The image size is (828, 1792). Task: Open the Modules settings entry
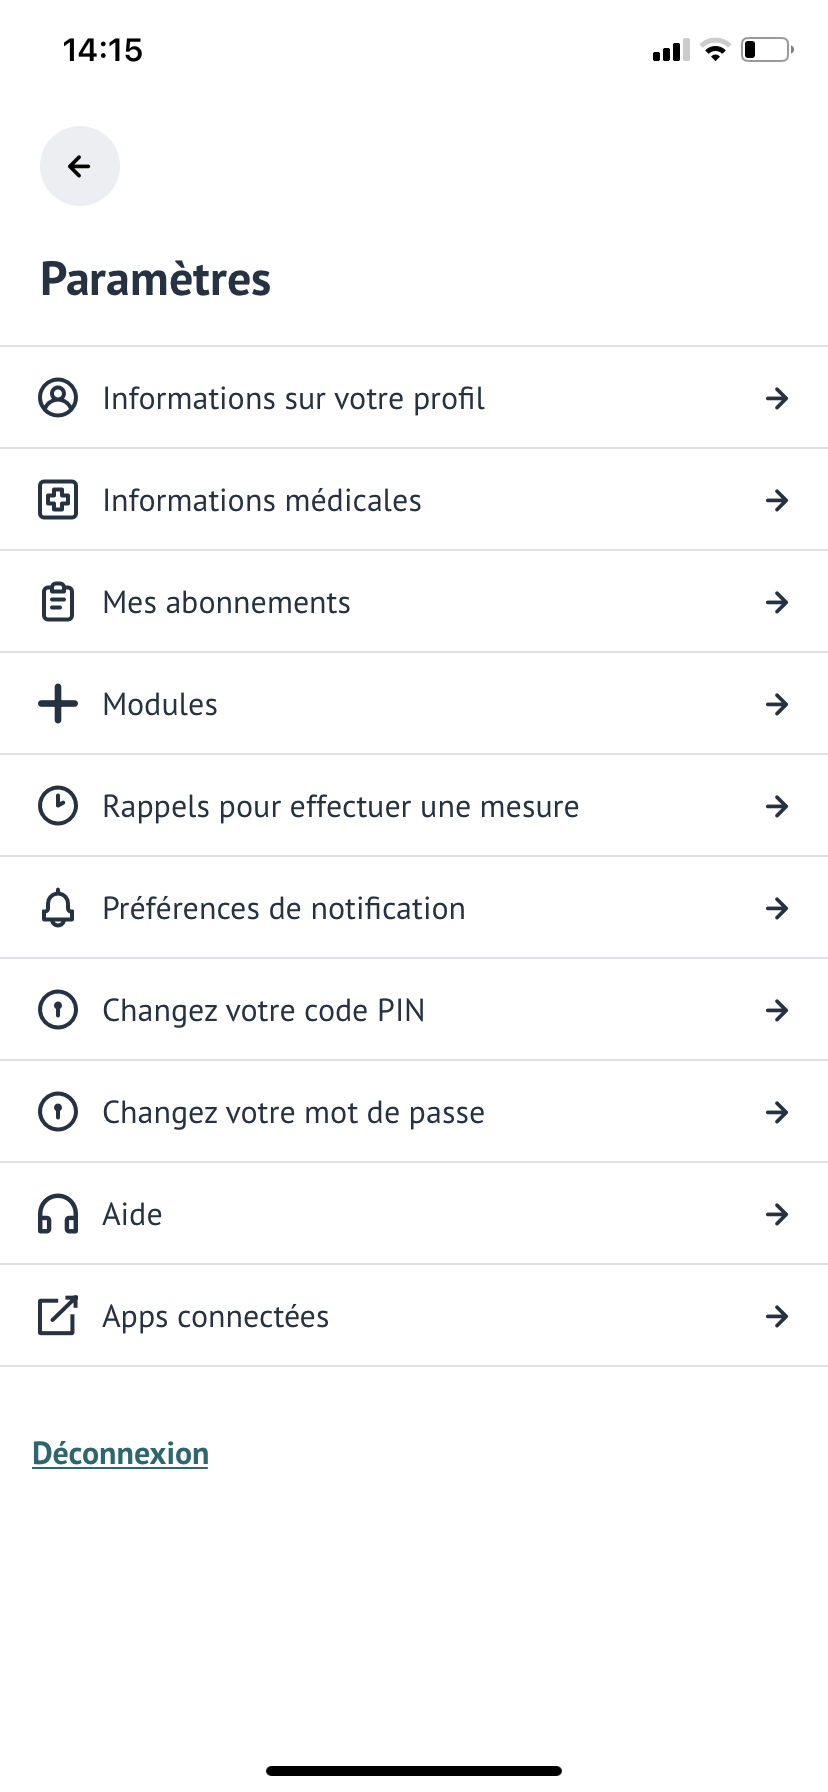[414, 704]
